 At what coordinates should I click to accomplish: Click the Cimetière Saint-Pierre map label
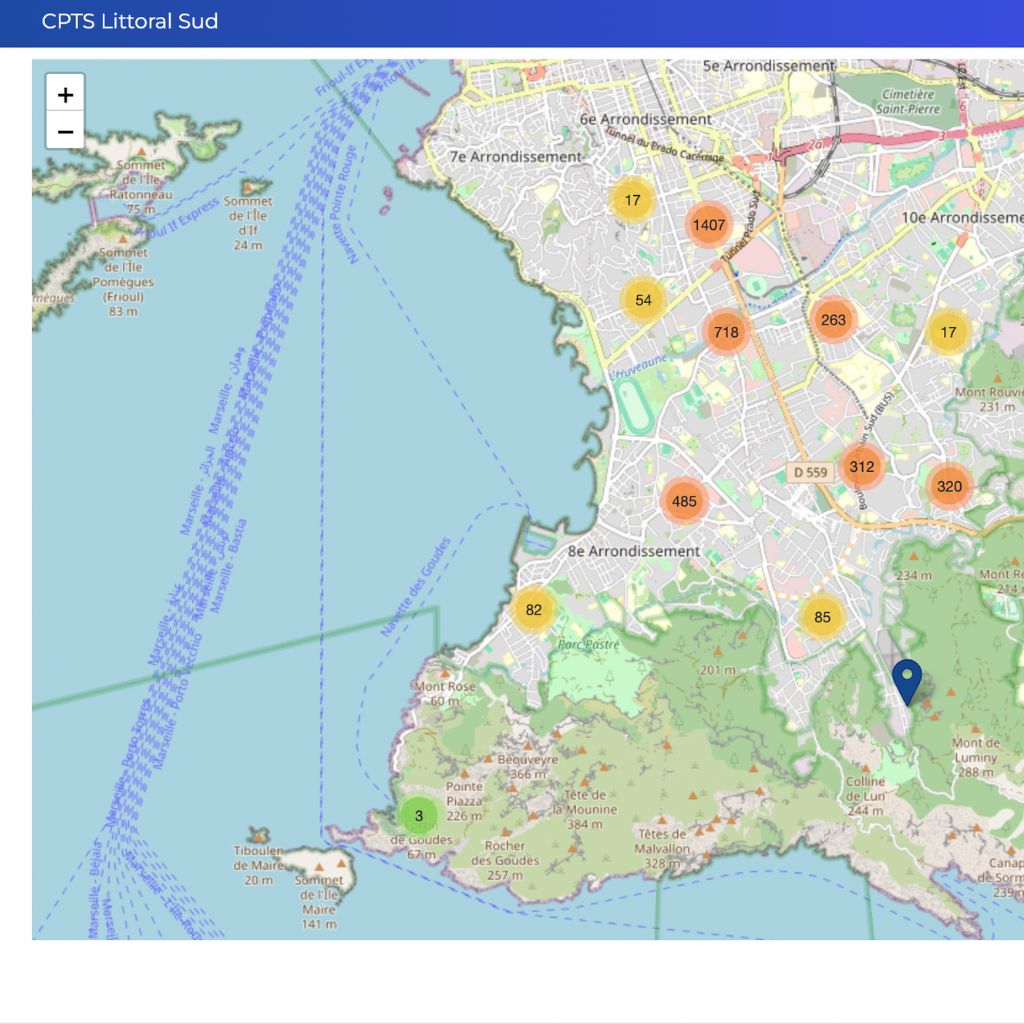click(908, 101)
